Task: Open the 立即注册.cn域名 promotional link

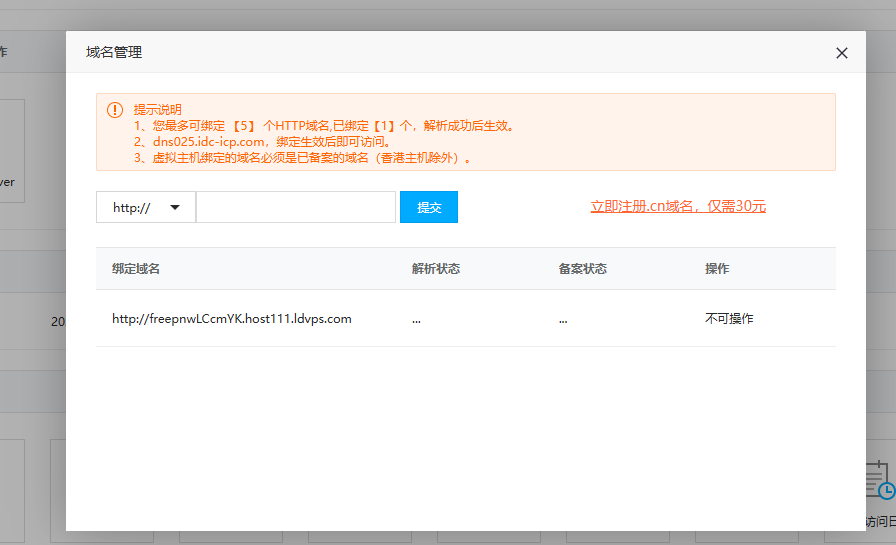Action: pos(678,206)
